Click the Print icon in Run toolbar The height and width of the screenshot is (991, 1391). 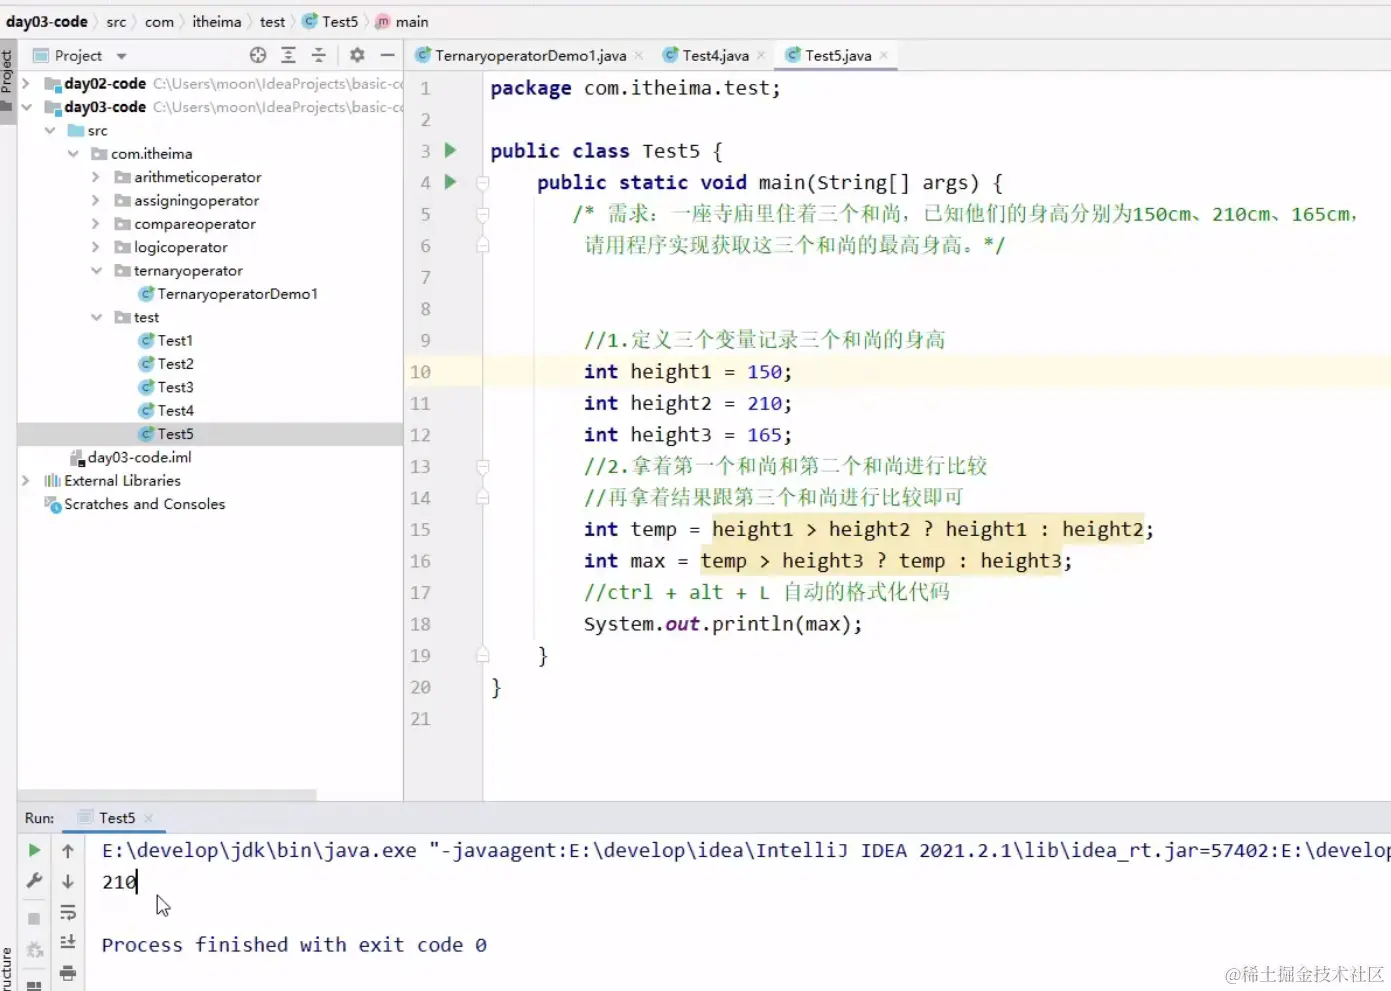pos(68,972)
